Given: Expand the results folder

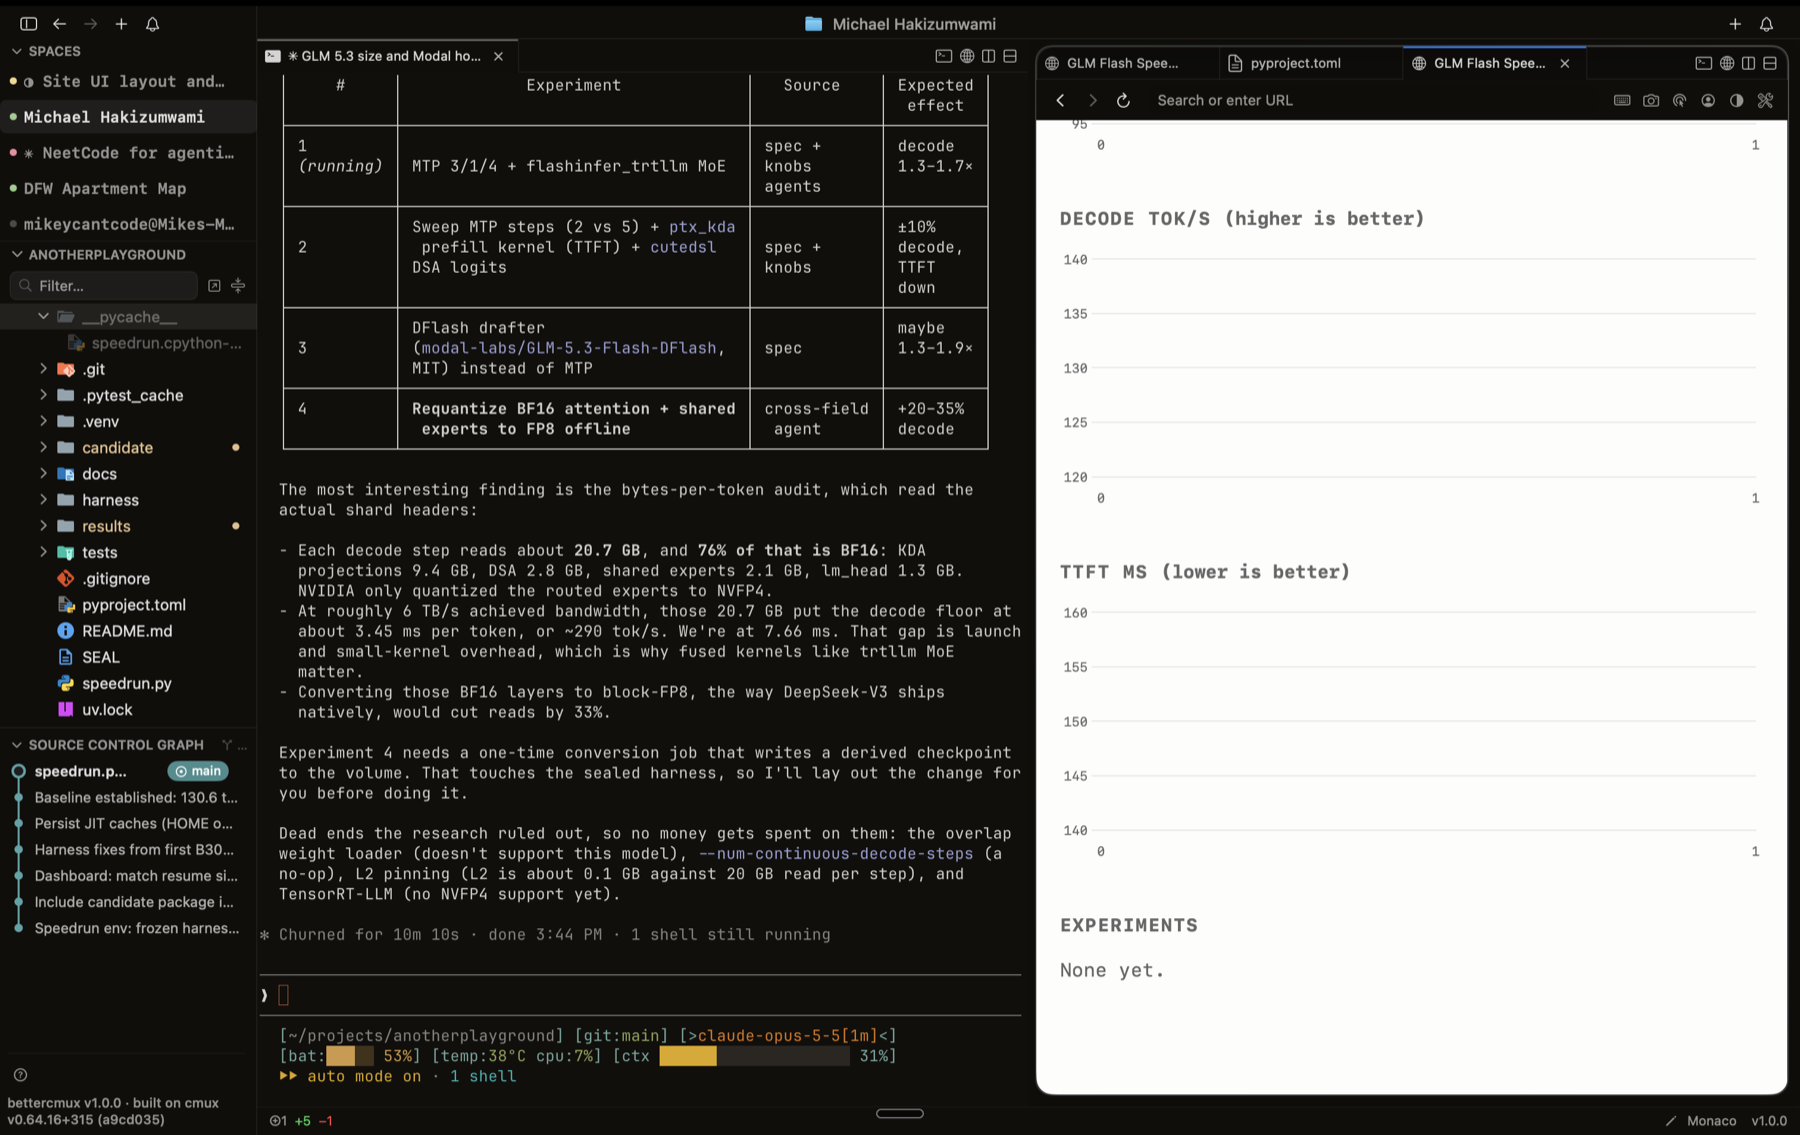Looking at the screenshot, I should 43,526.
